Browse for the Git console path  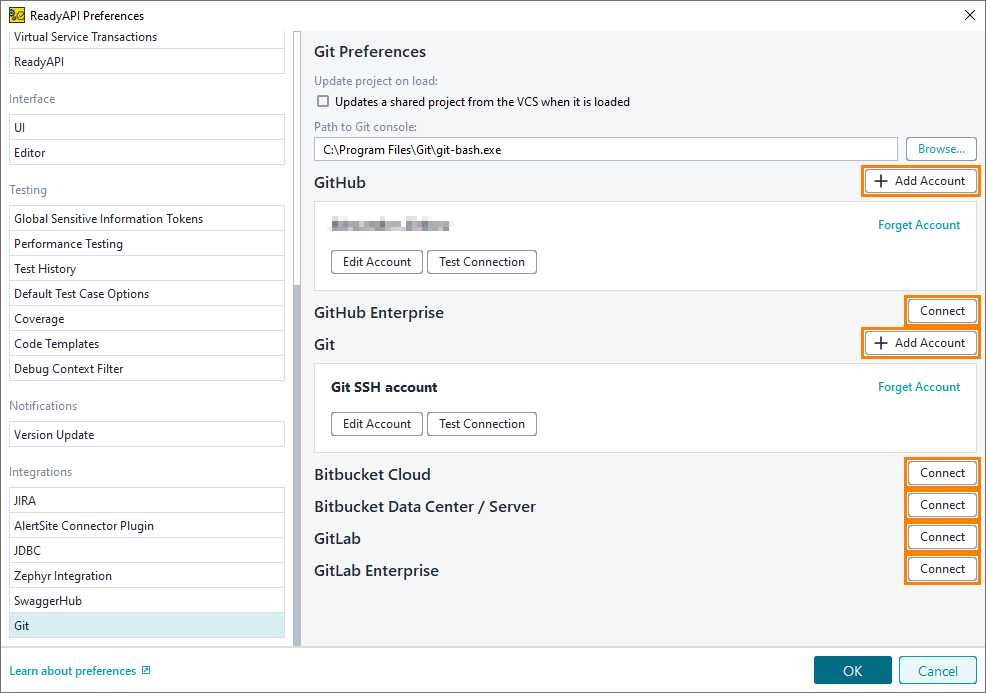tap(940, 149)
